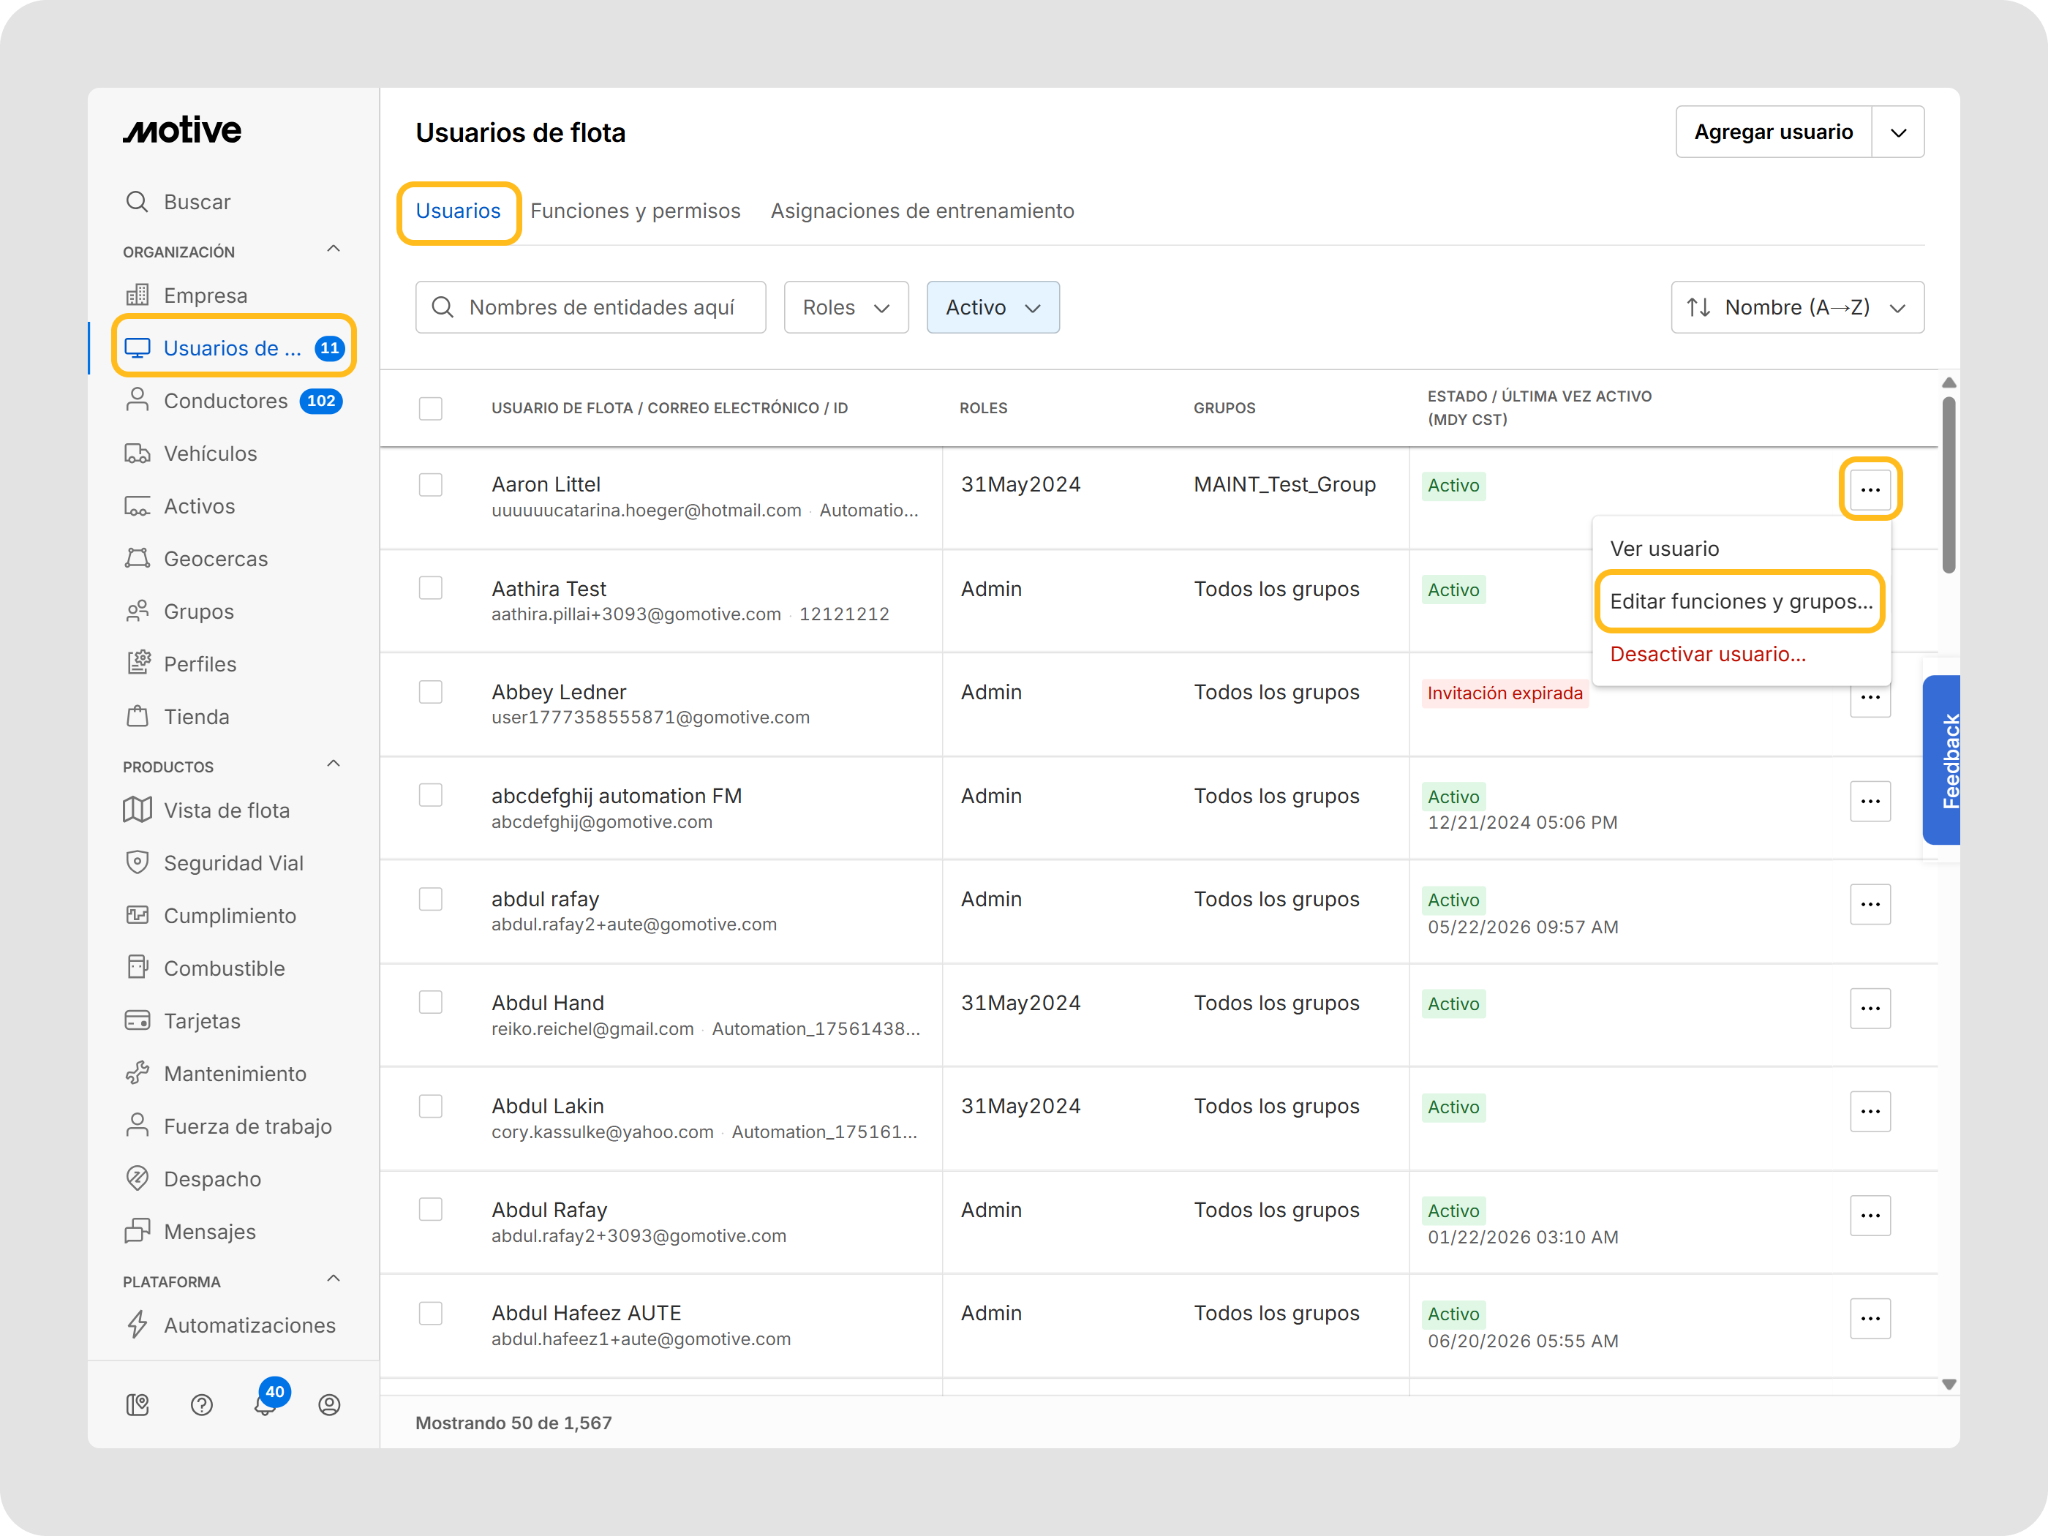This screenshot has height=1536, width=2048.
Task: Open more options for Abdul Hafeez AUTE row
Action: tap(1870, 1318)
